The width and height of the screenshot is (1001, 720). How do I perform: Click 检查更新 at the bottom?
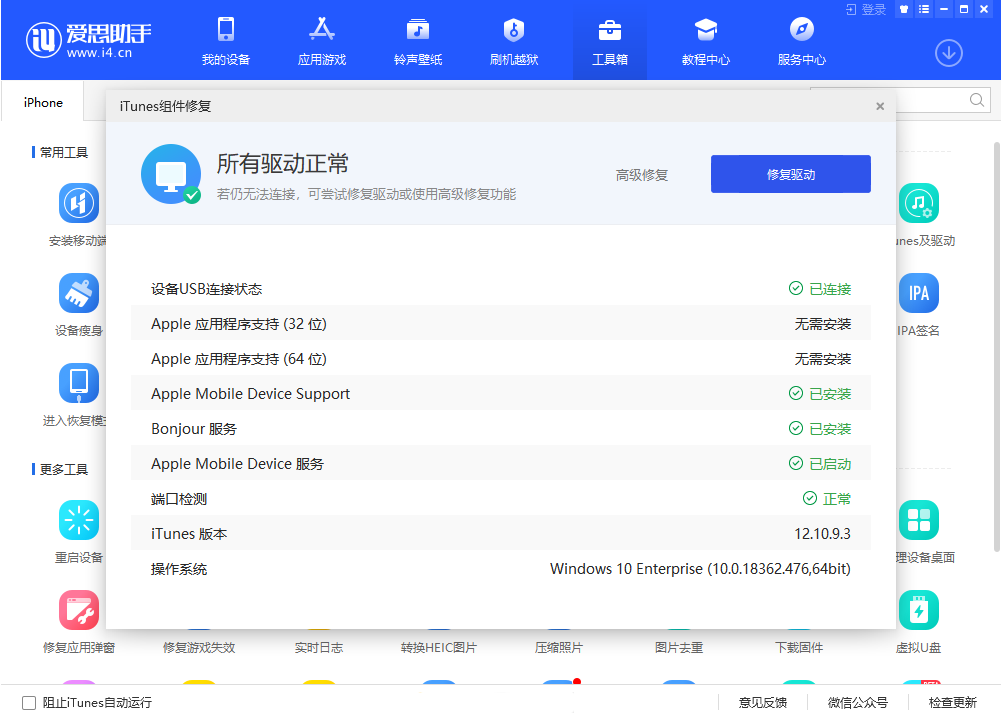click(x=954, y=702)
